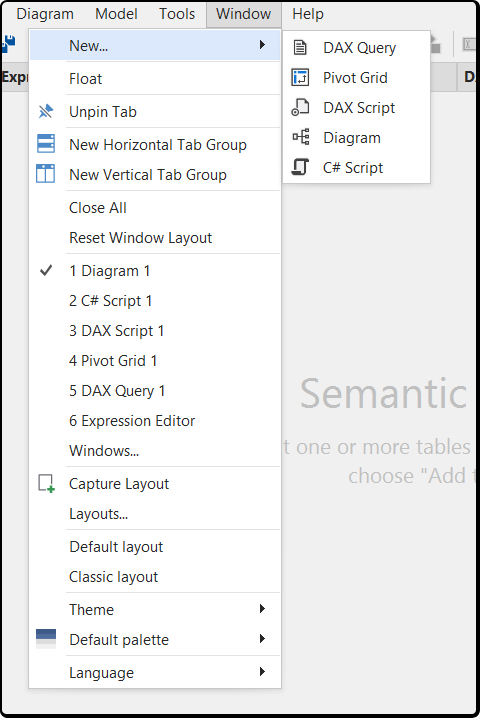Switch to window 5 DAX Query 1

155,391
